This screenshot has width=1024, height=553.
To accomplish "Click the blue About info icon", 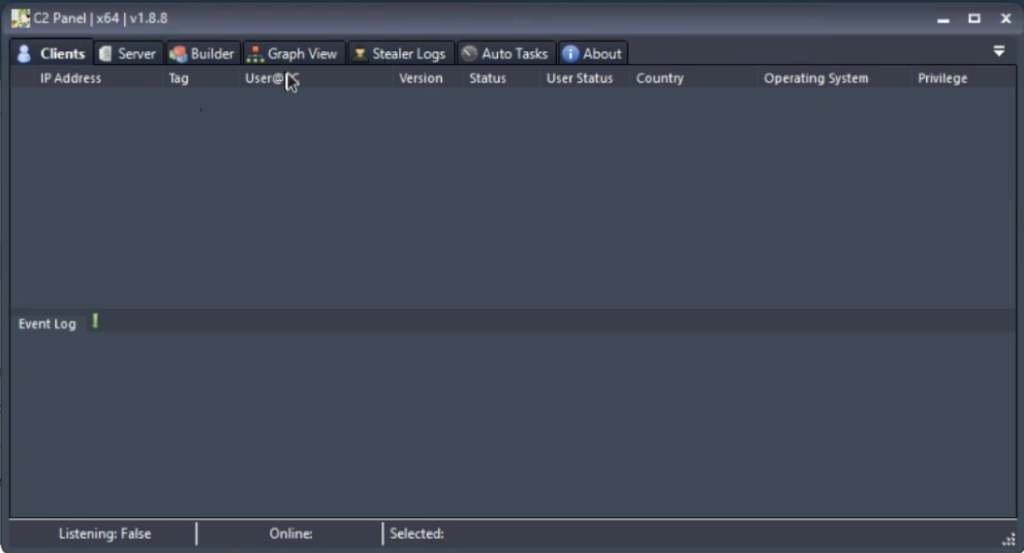I will 570,54.
